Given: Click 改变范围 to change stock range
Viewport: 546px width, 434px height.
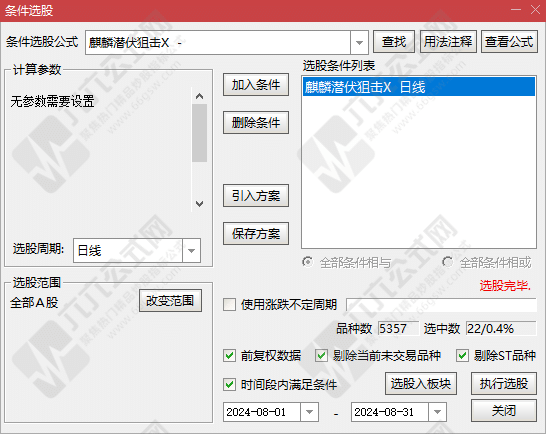Looking at the screenshot, I should [170, 301].
